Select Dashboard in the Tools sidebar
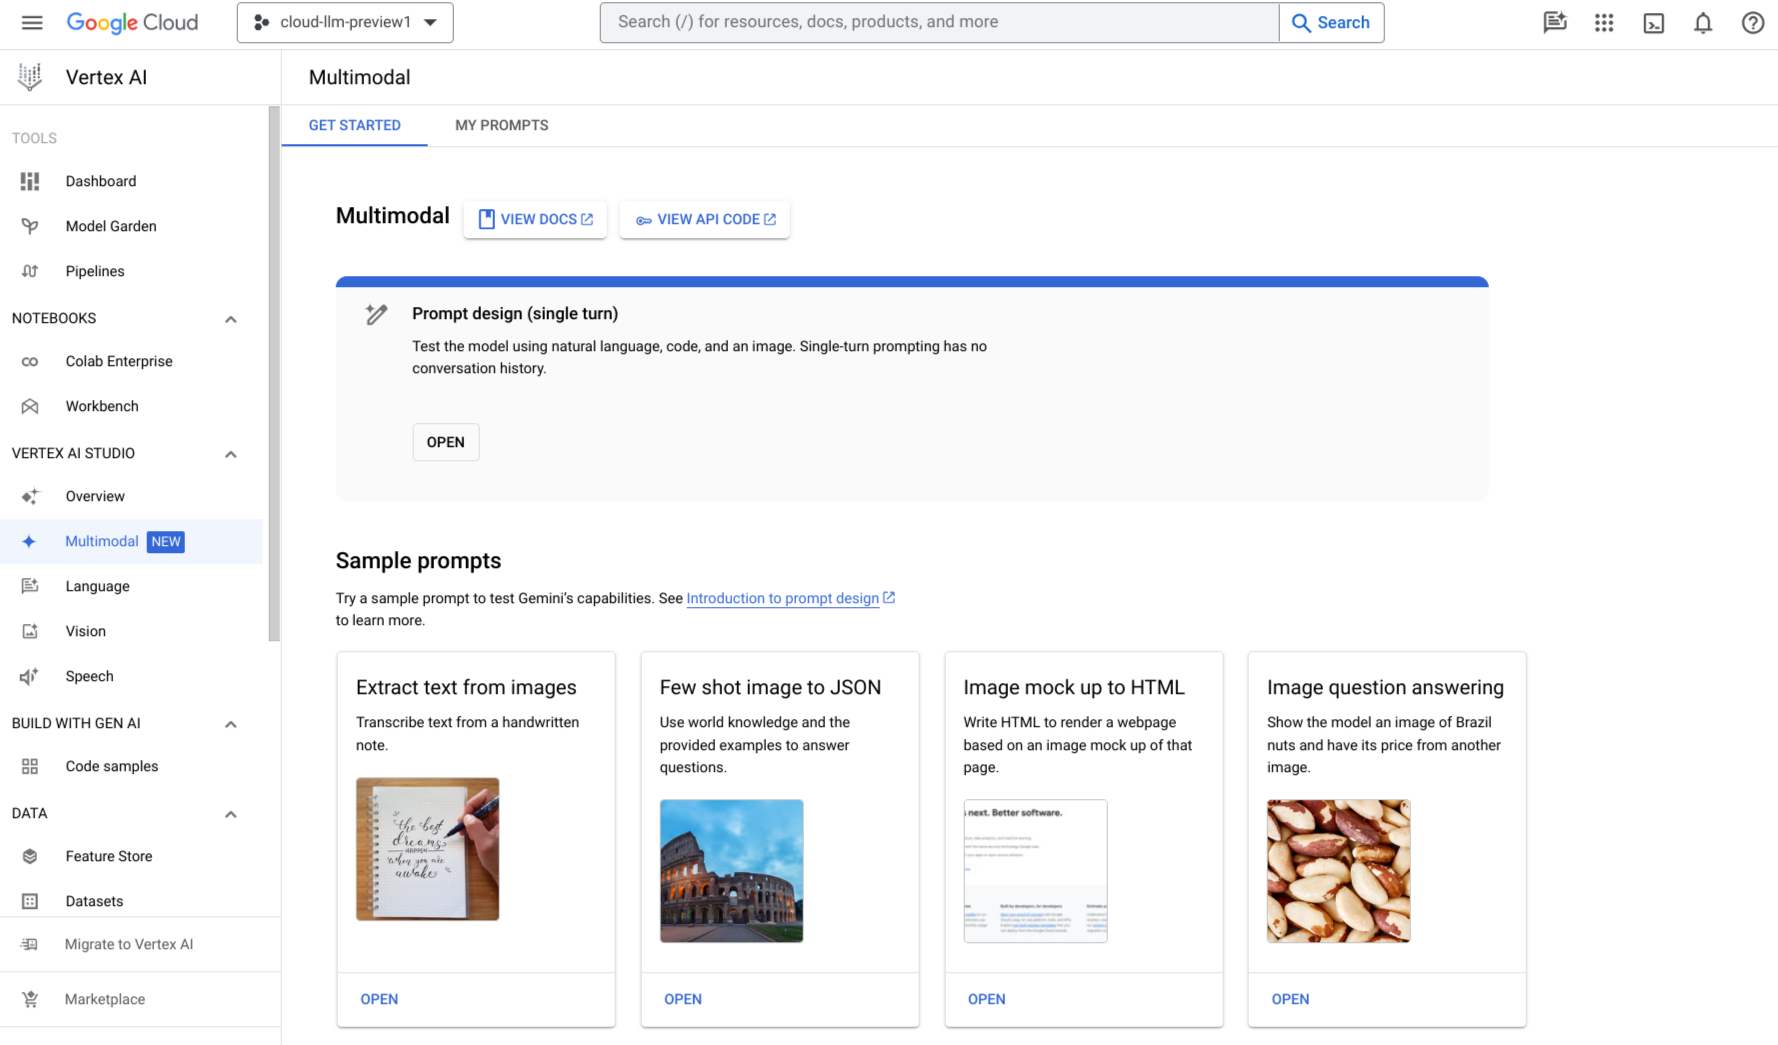Viewport: 1778px width, 1045px height. (x=101, y=181)
